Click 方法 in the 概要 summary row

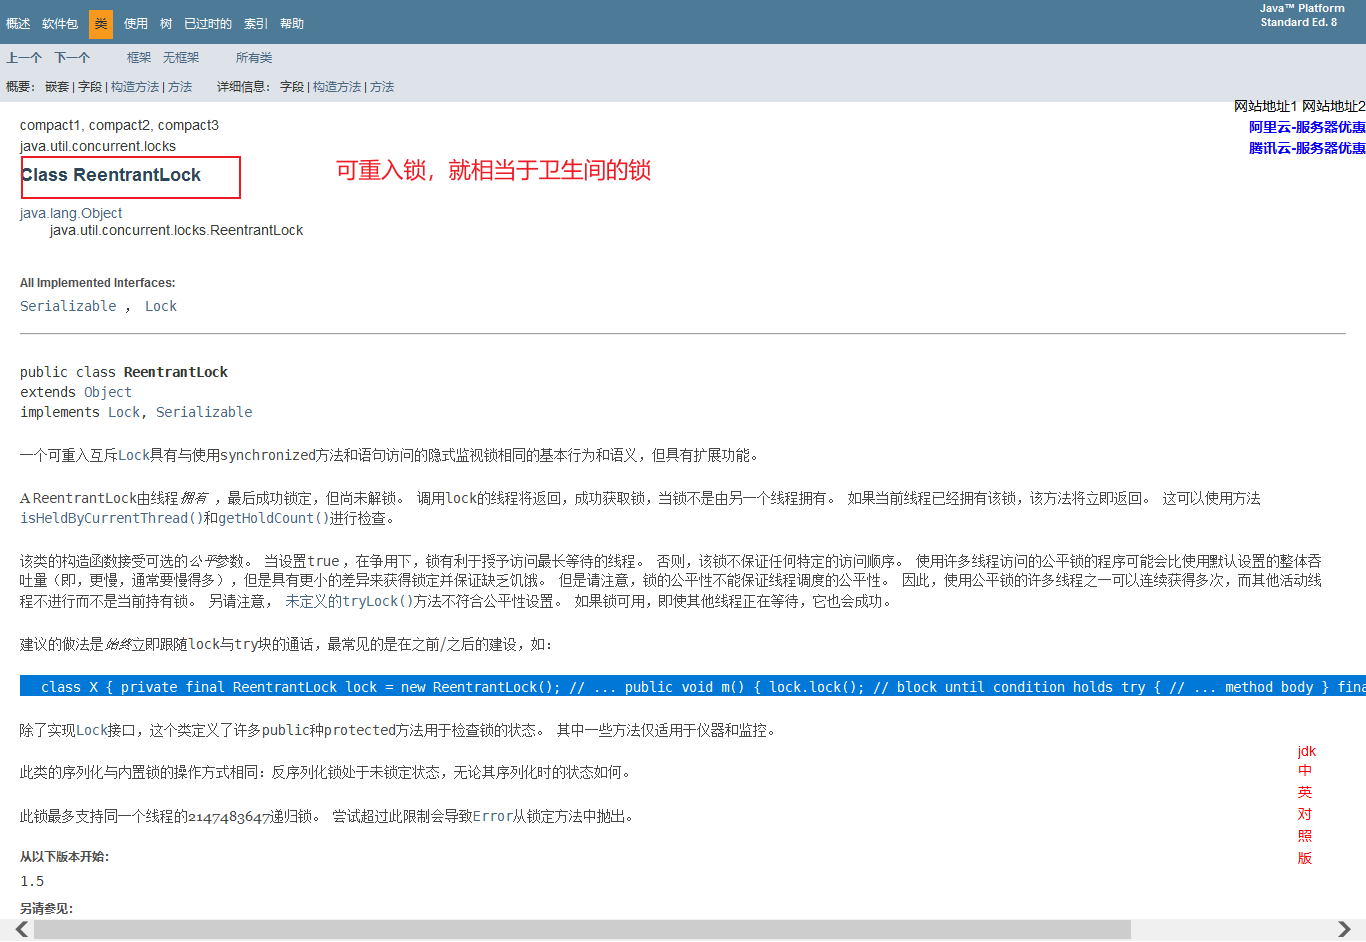pyautogui.click(x=180, y=87)
